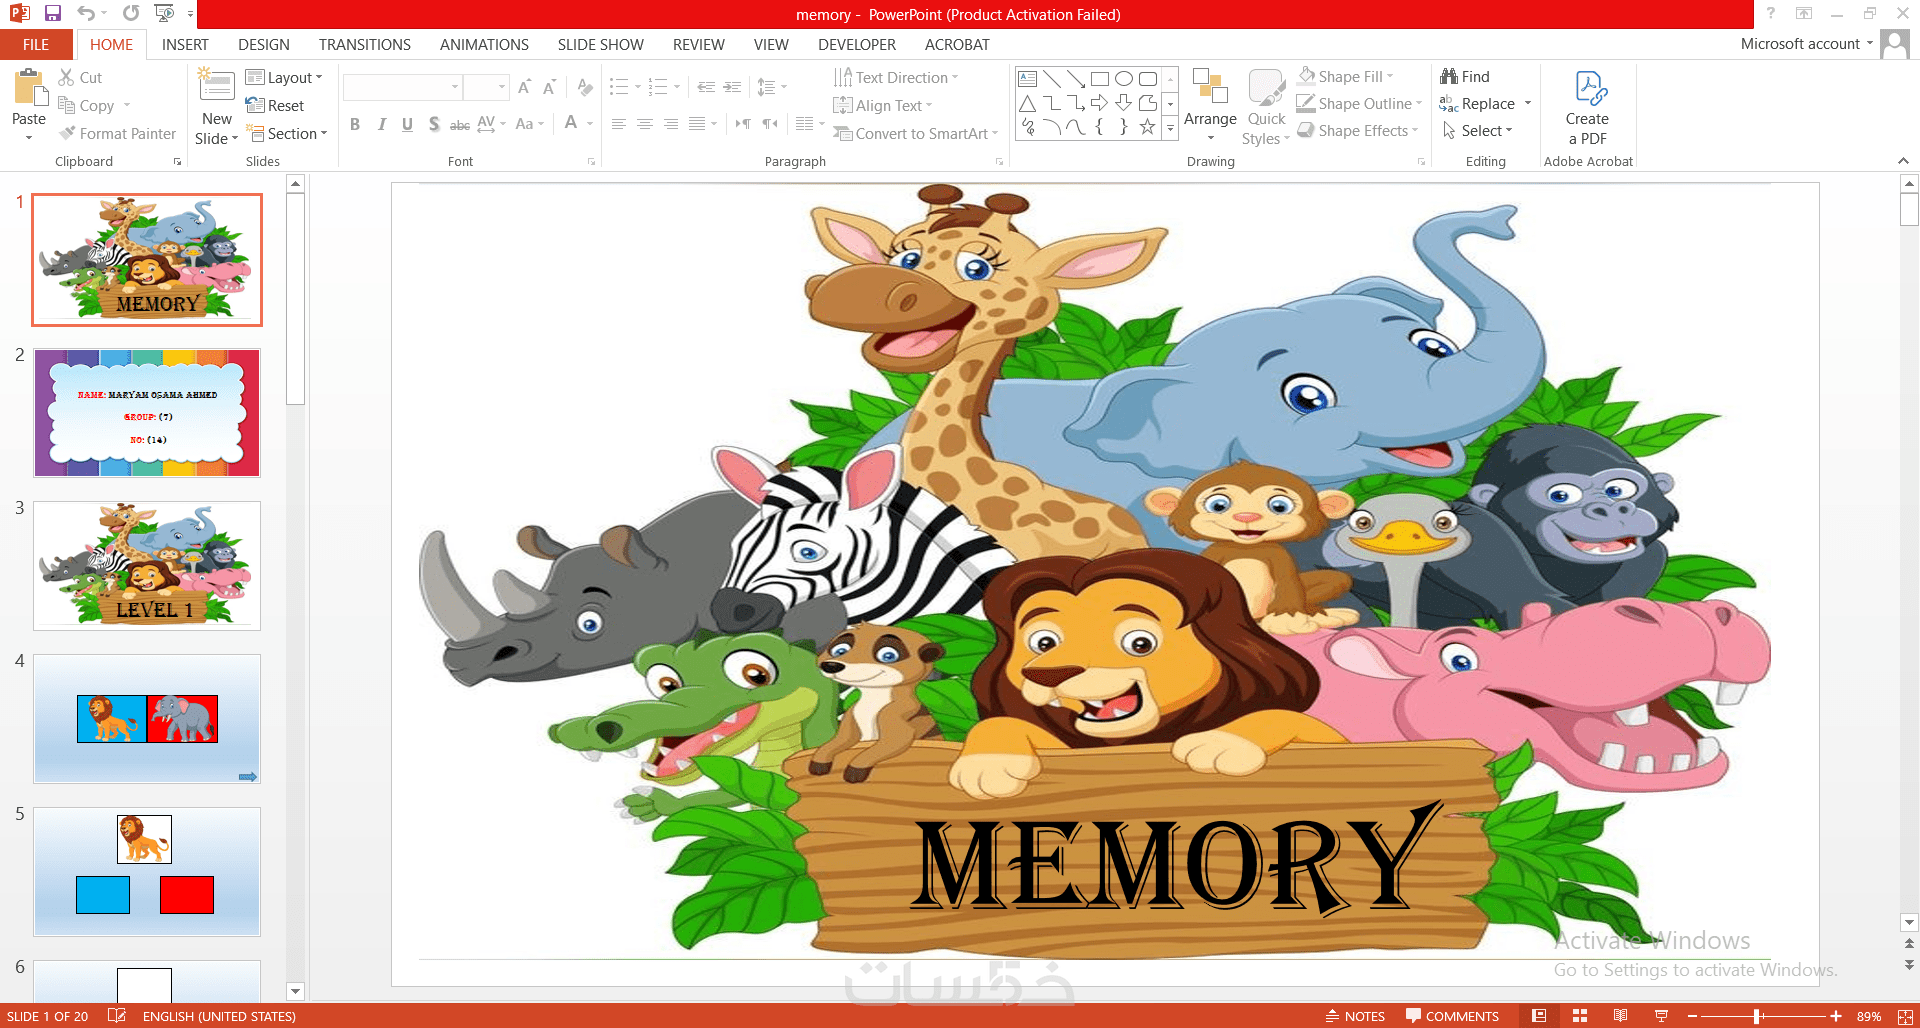This screenshot has width=1920, height=1028.
Task: Toggle strikethrough formatting
Action: pyautogui.click(x=459, y=124)
